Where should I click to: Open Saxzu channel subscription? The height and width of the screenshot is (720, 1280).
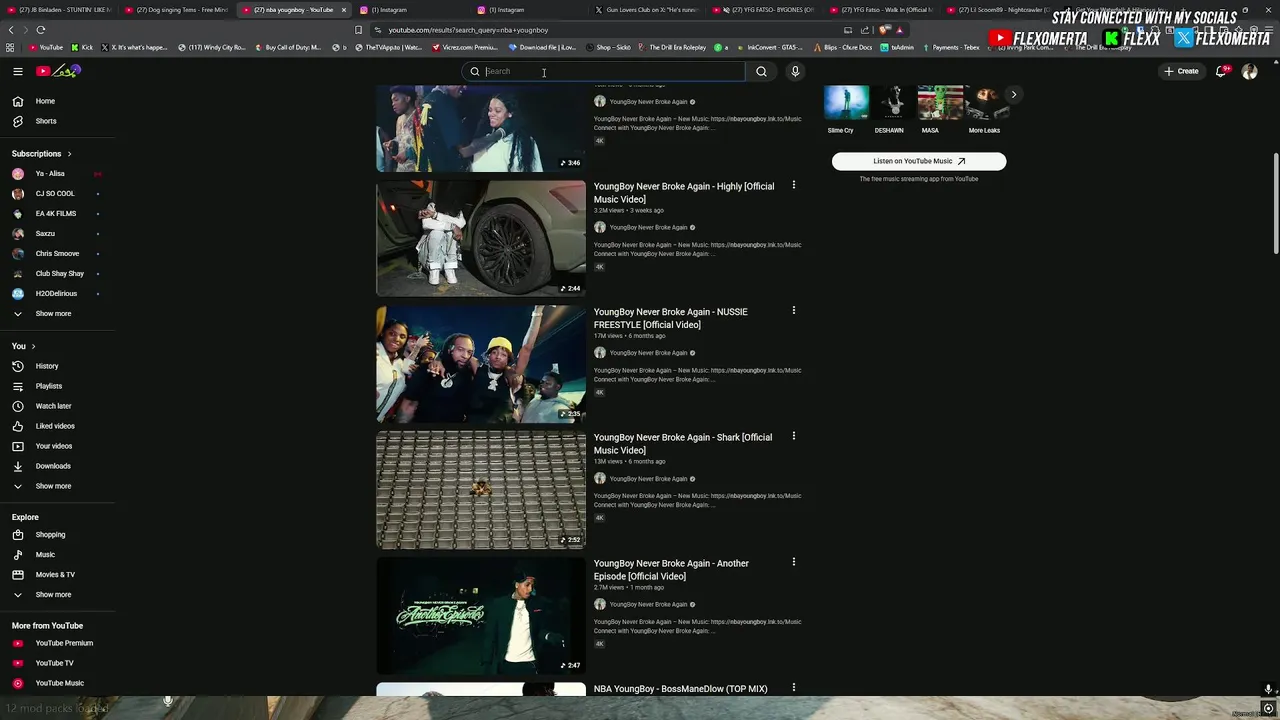click(58, 233)
